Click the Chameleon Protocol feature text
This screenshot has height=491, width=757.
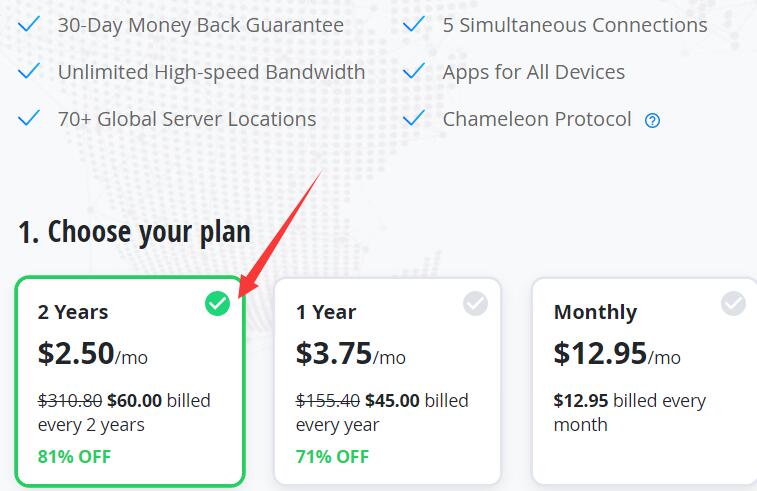click(x=537, y=119)
